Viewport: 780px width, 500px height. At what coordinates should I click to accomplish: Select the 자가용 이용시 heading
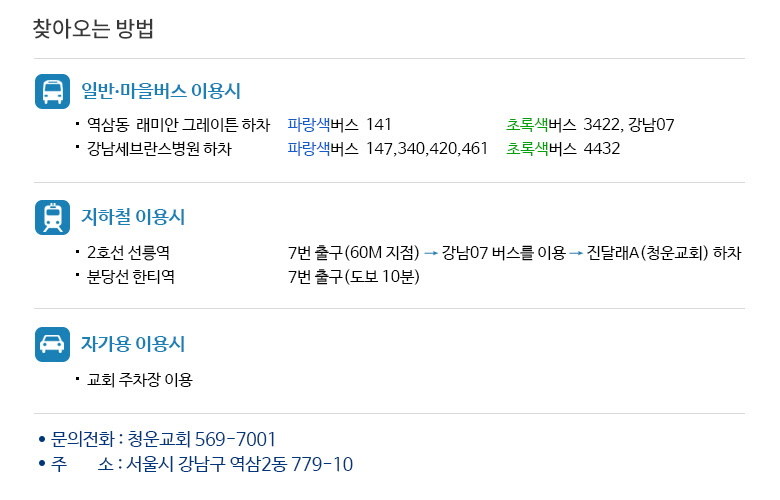coord(133,344)
